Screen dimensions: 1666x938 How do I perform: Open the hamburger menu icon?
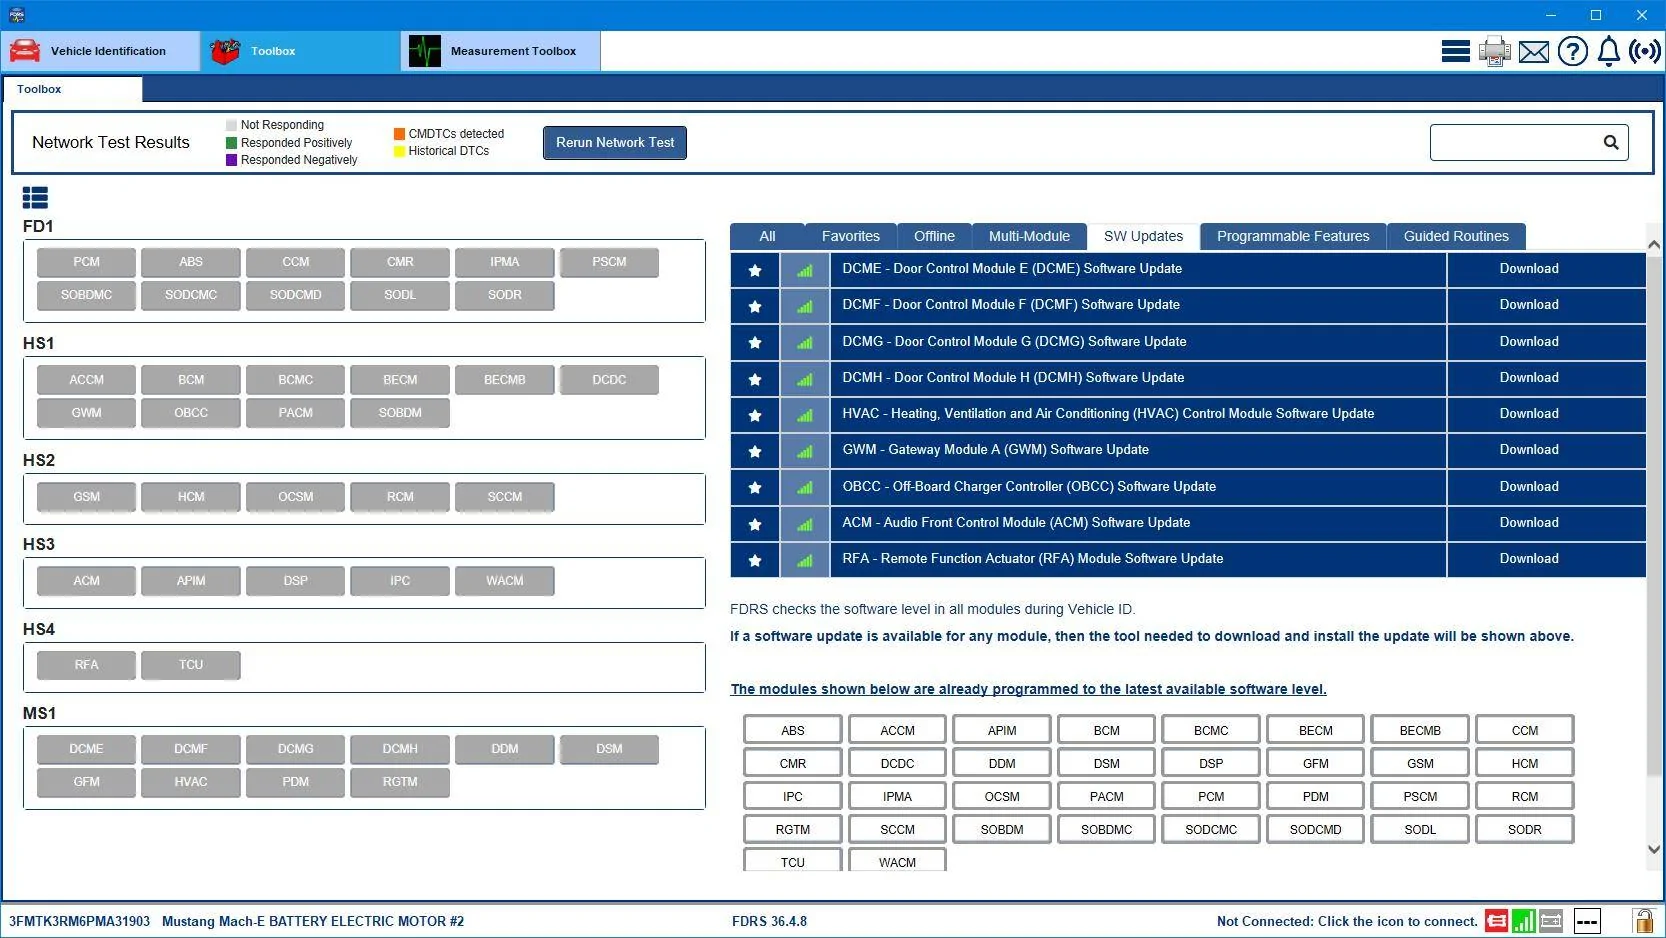click(1455, 51)
